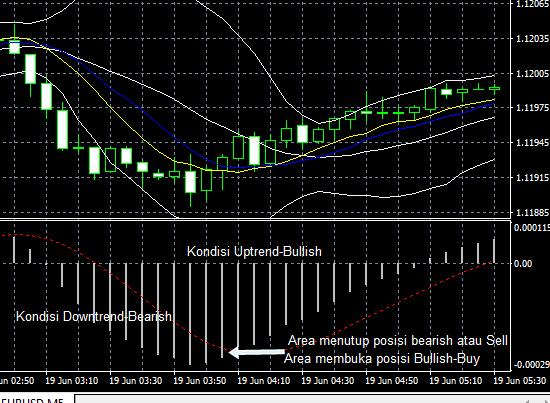Screen dimensions: 550x403
Task: Click the 1.11975 price level on the axis
Action: pyautogui.click(x=532, y=108)
